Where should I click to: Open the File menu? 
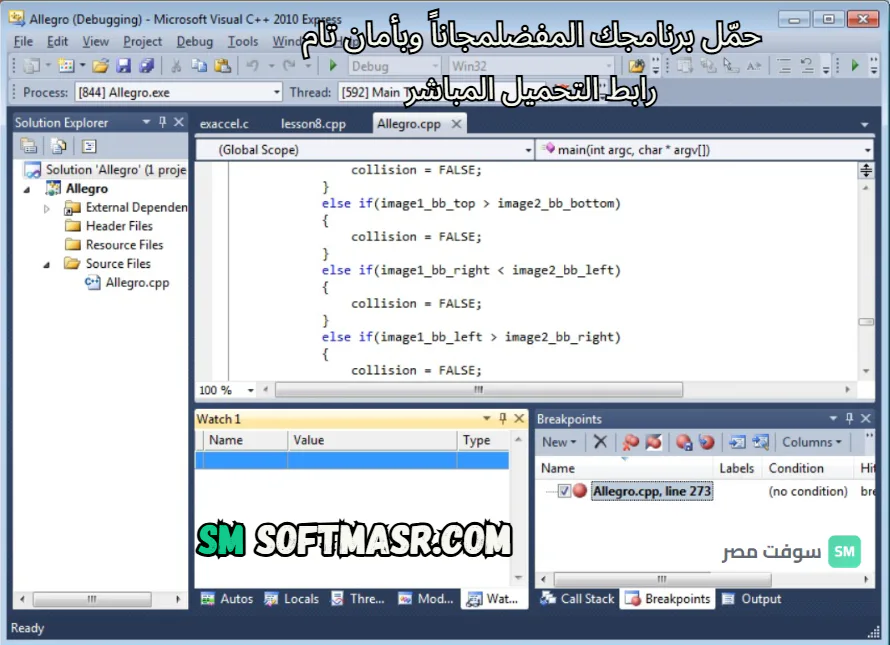click(23, 41)
